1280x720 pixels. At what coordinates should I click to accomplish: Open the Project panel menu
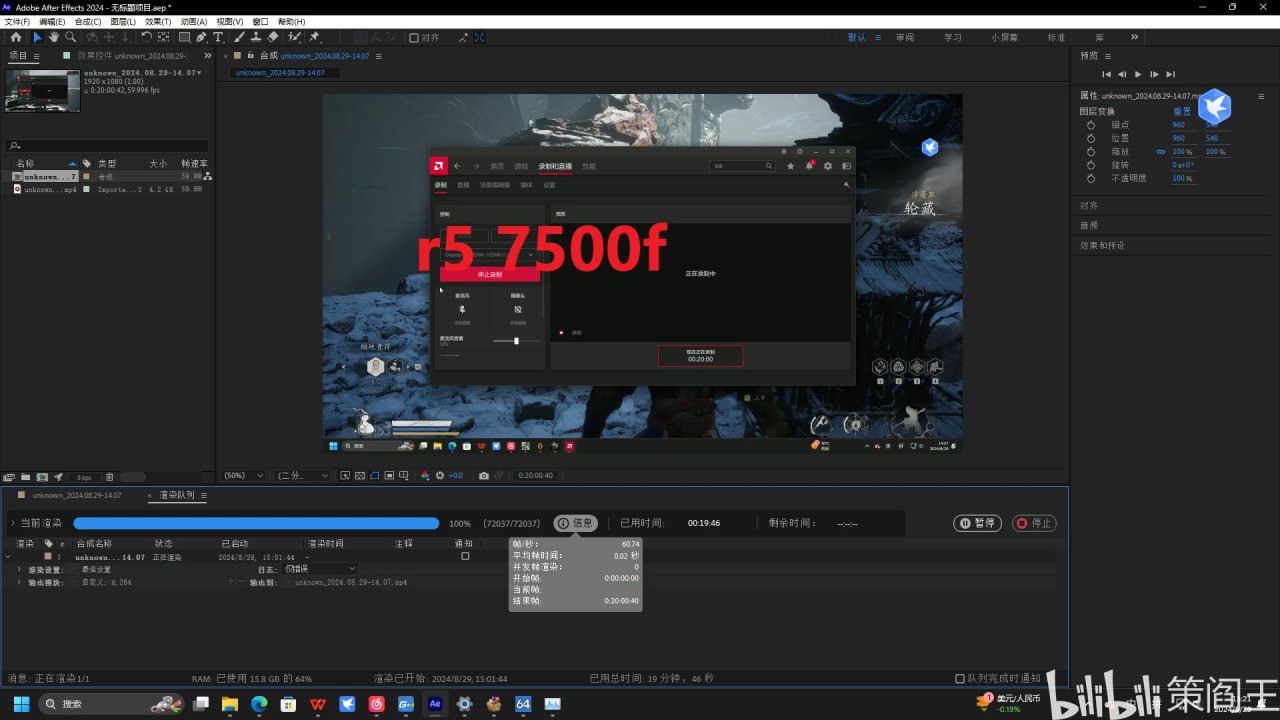pos(37,56)
